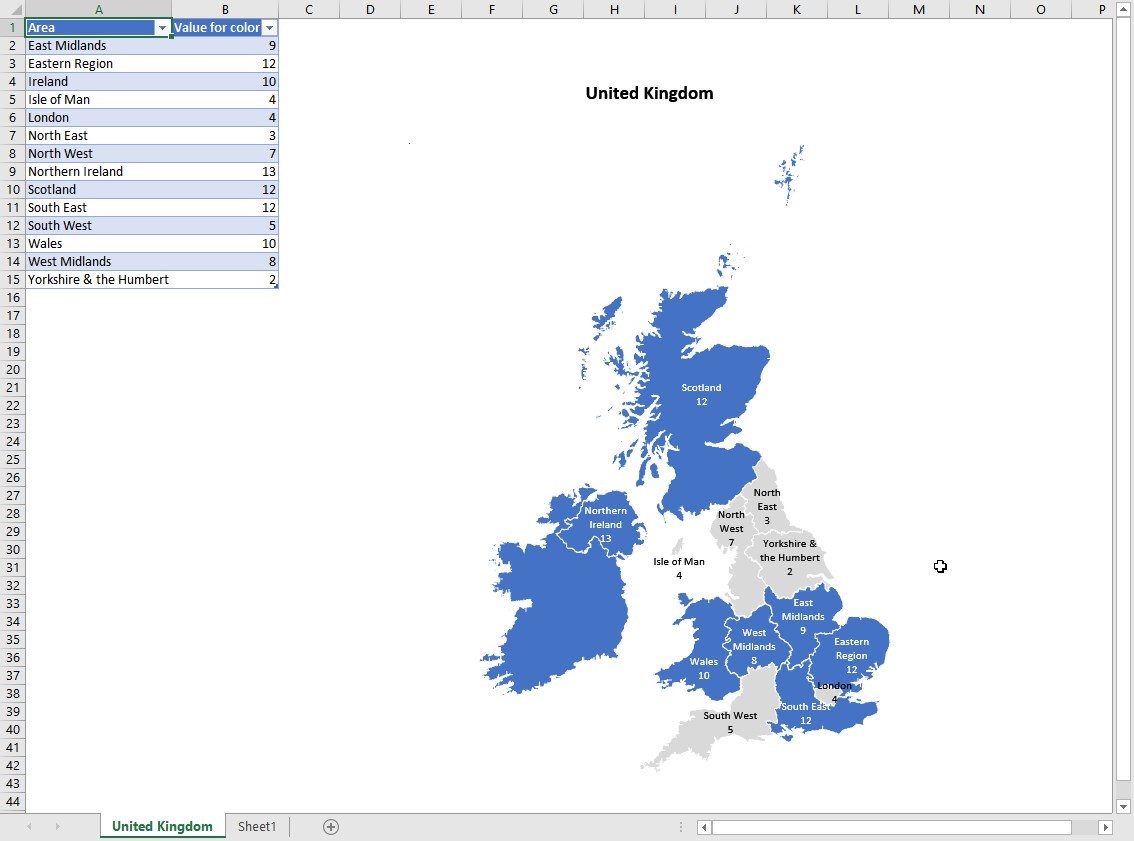Switch to the Sheet1 tab
The width and height of the screenshot is (1134, 841).
257,827
